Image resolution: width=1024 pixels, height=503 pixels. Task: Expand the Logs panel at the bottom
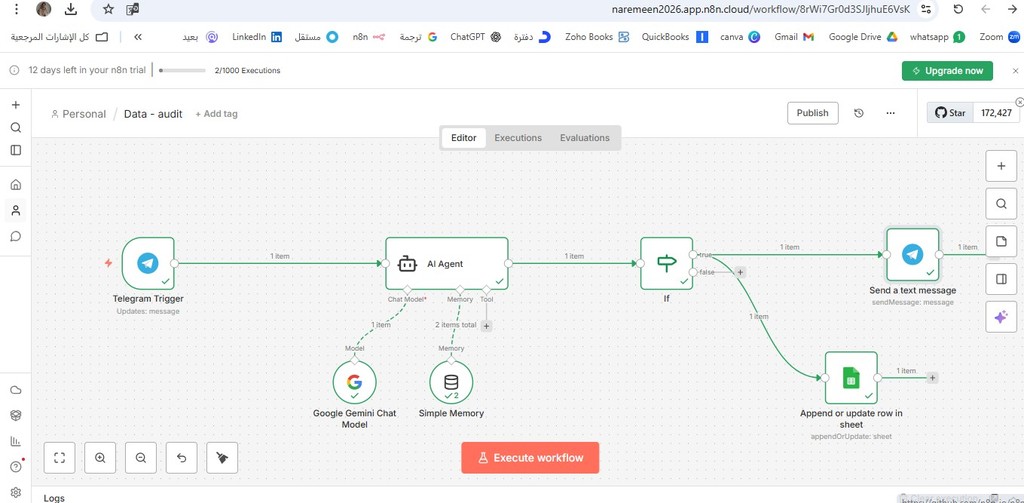point(54,497)
